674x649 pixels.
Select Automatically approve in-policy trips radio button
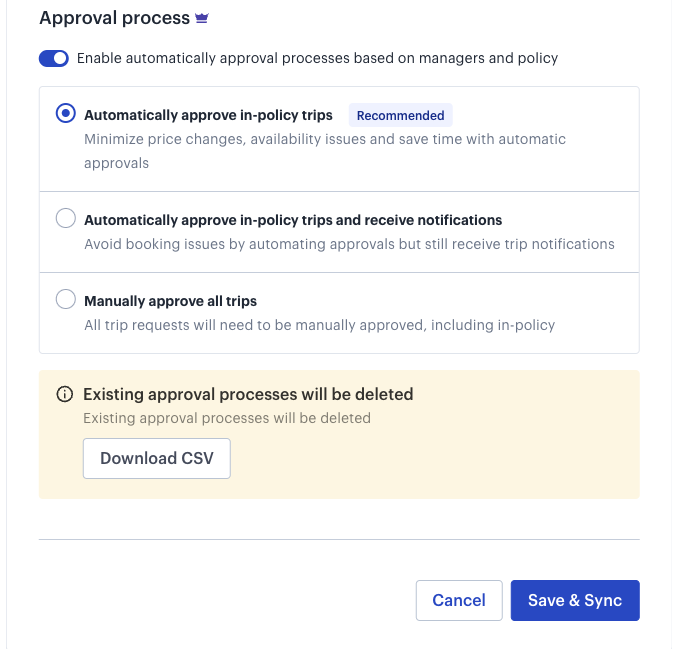click(66, 113)
